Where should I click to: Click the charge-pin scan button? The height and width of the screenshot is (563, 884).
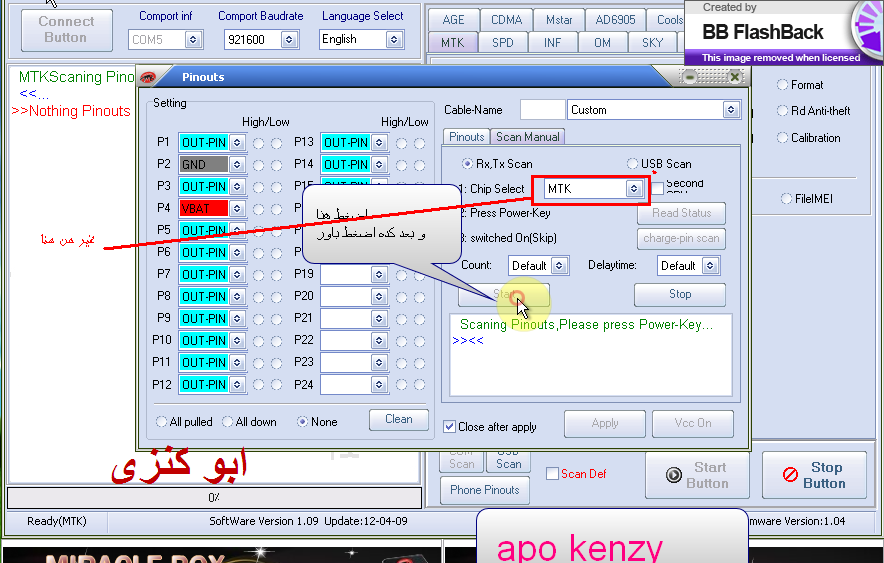(682, 238)
